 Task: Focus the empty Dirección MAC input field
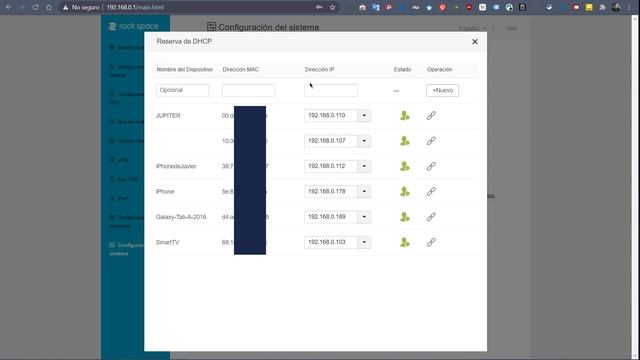click(249, 90)
